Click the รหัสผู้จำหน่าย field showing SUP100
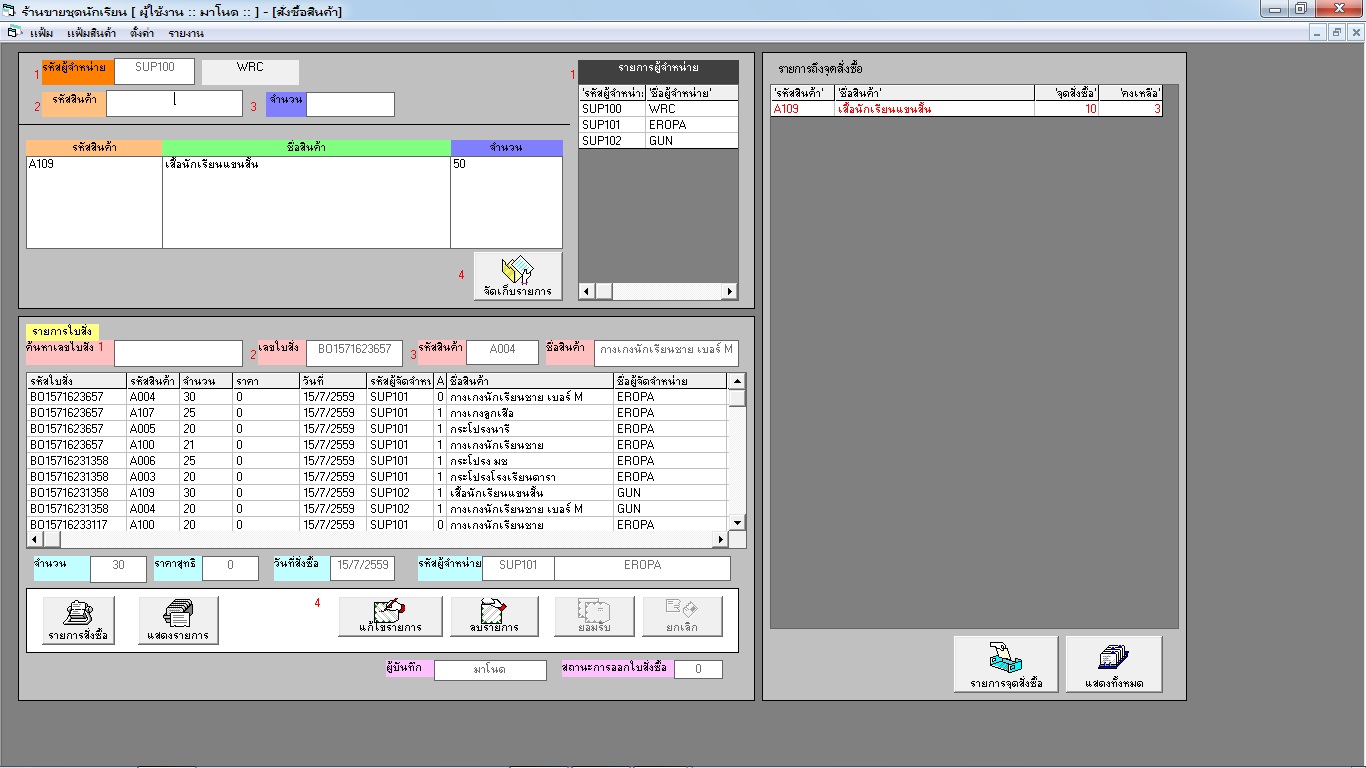This screenshot has width=1366, height=768. tap(154, 72)
